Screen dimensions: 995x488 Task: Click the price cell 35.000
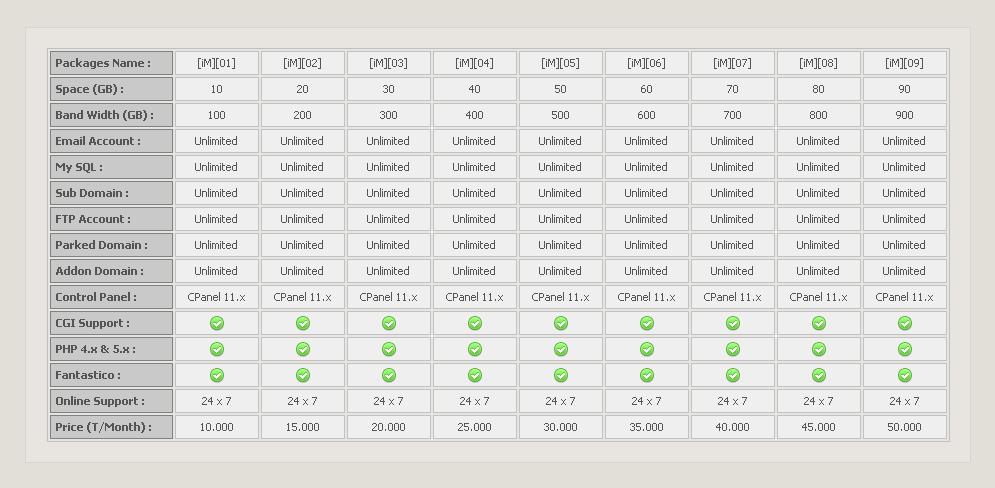pyautogui.click(x=647, y=427)
